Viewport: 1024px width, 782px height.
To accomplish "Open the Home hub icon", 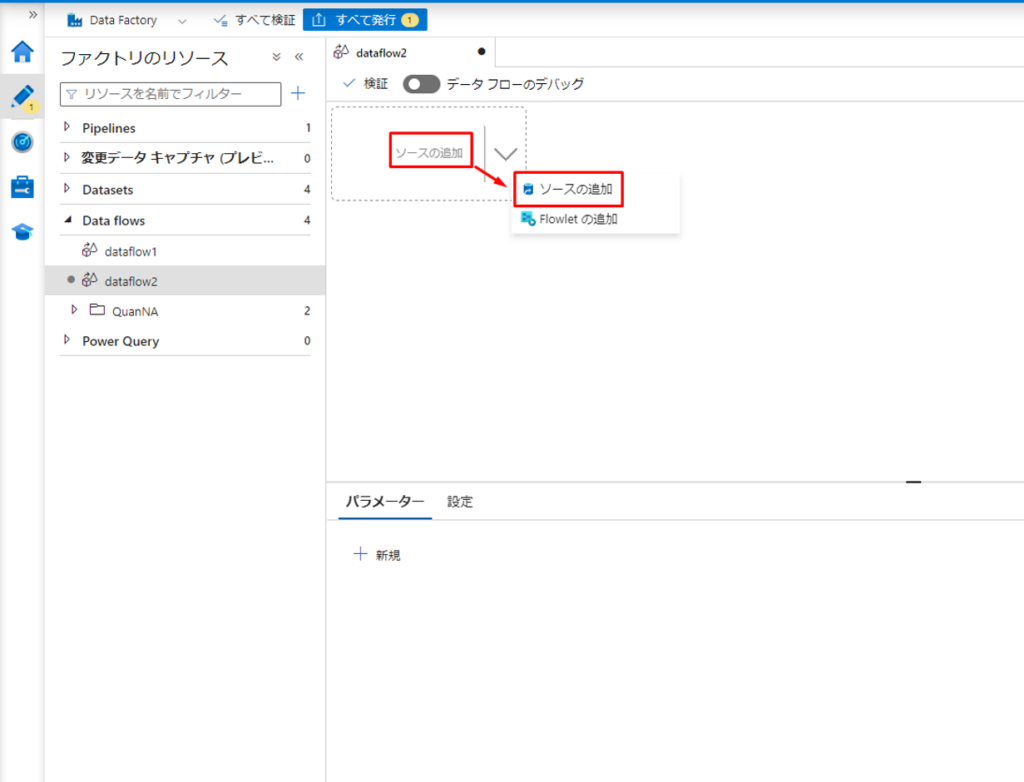I will tap(22, 52).
